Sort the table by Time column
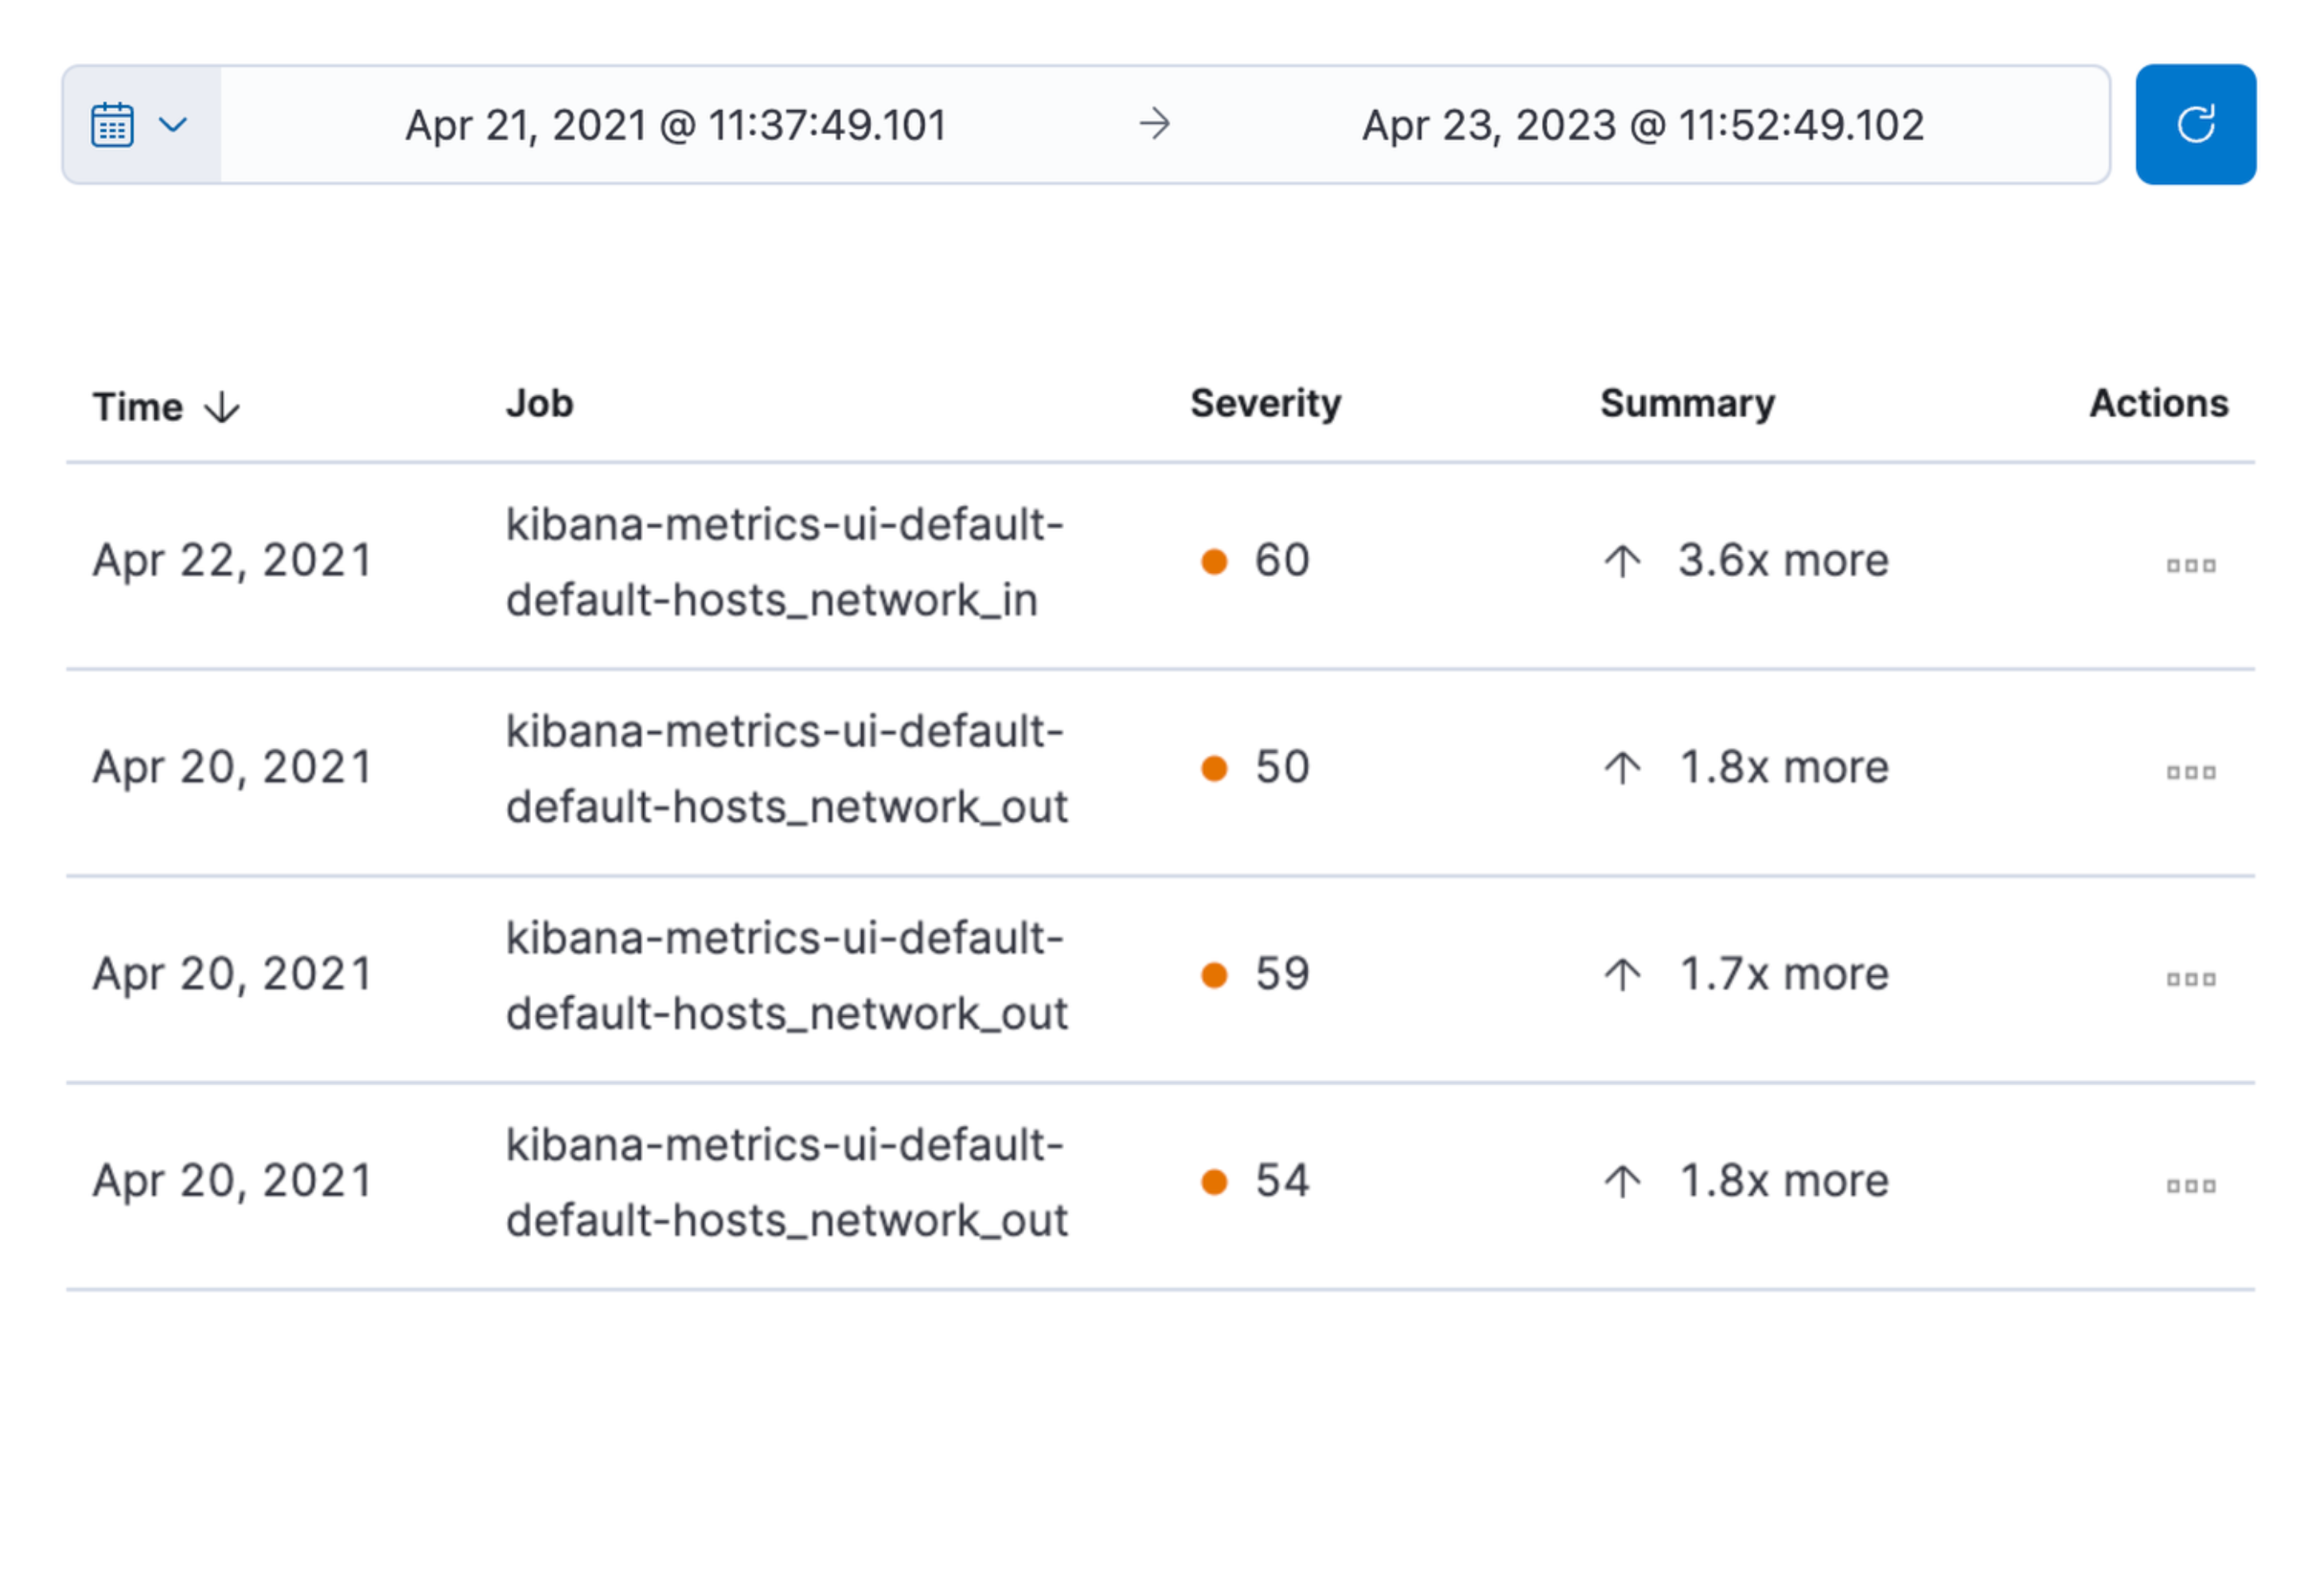The width and height of the screenshot is (2324, 1577). pos(138,407)
